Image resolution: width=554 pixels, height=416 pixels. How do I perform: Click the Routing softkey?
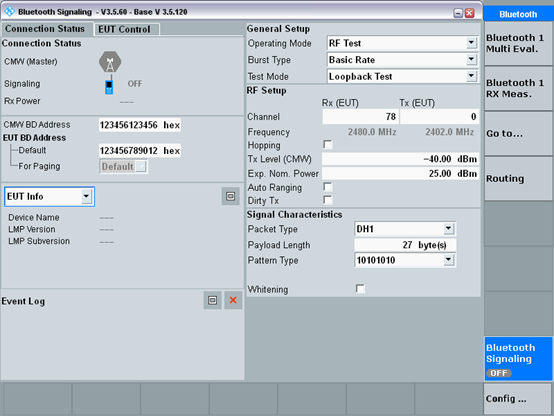518,178
